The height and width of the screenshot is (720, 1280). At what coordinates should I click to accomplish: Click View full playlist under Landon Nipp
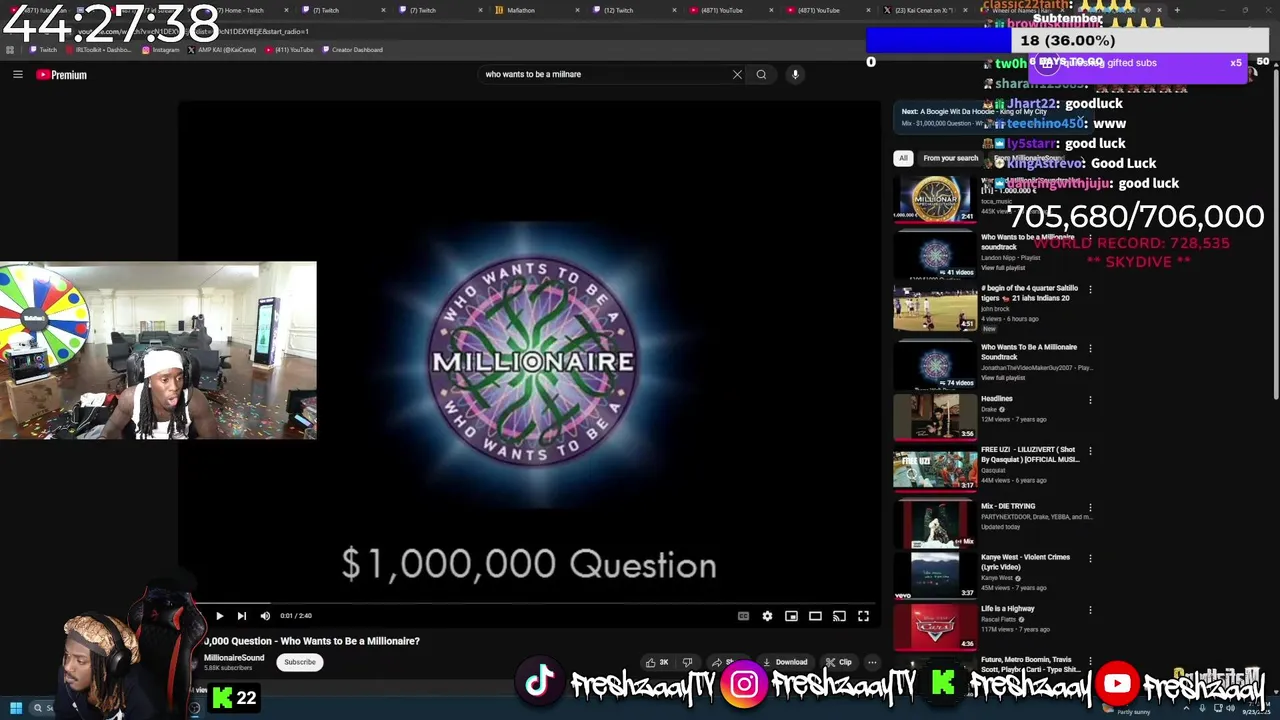1003,268
